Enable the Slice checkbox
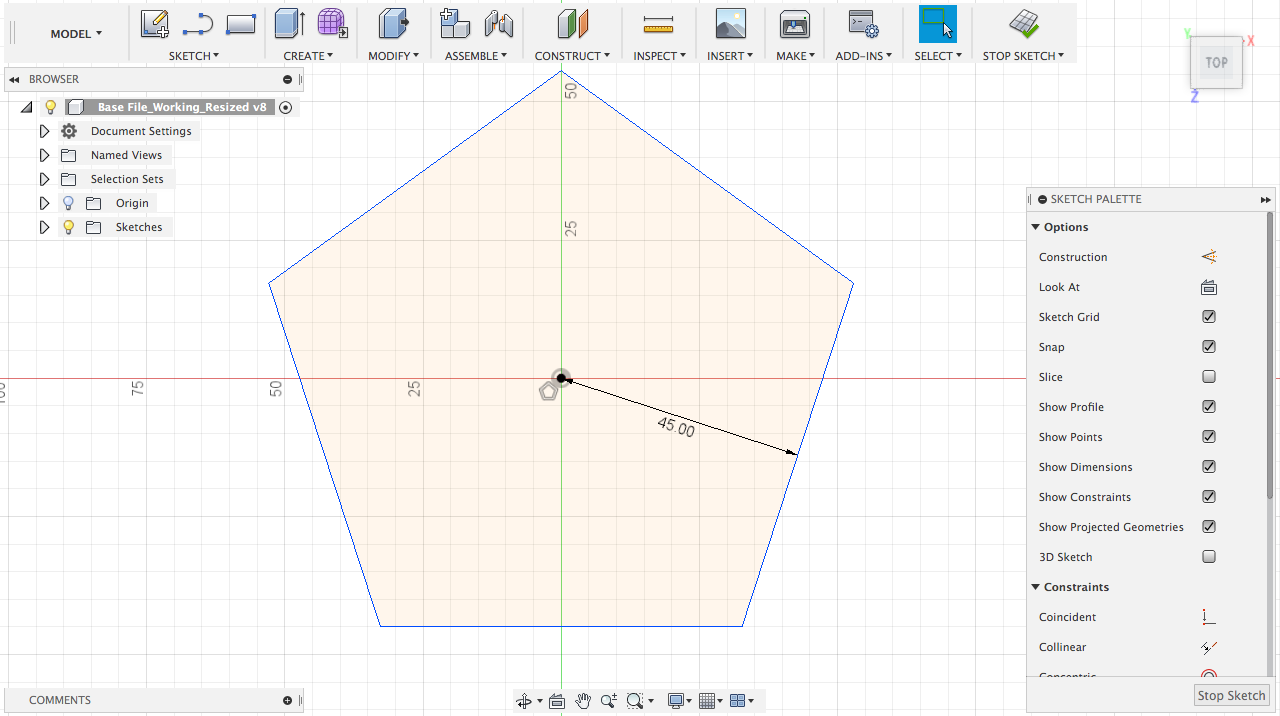 1209,377
